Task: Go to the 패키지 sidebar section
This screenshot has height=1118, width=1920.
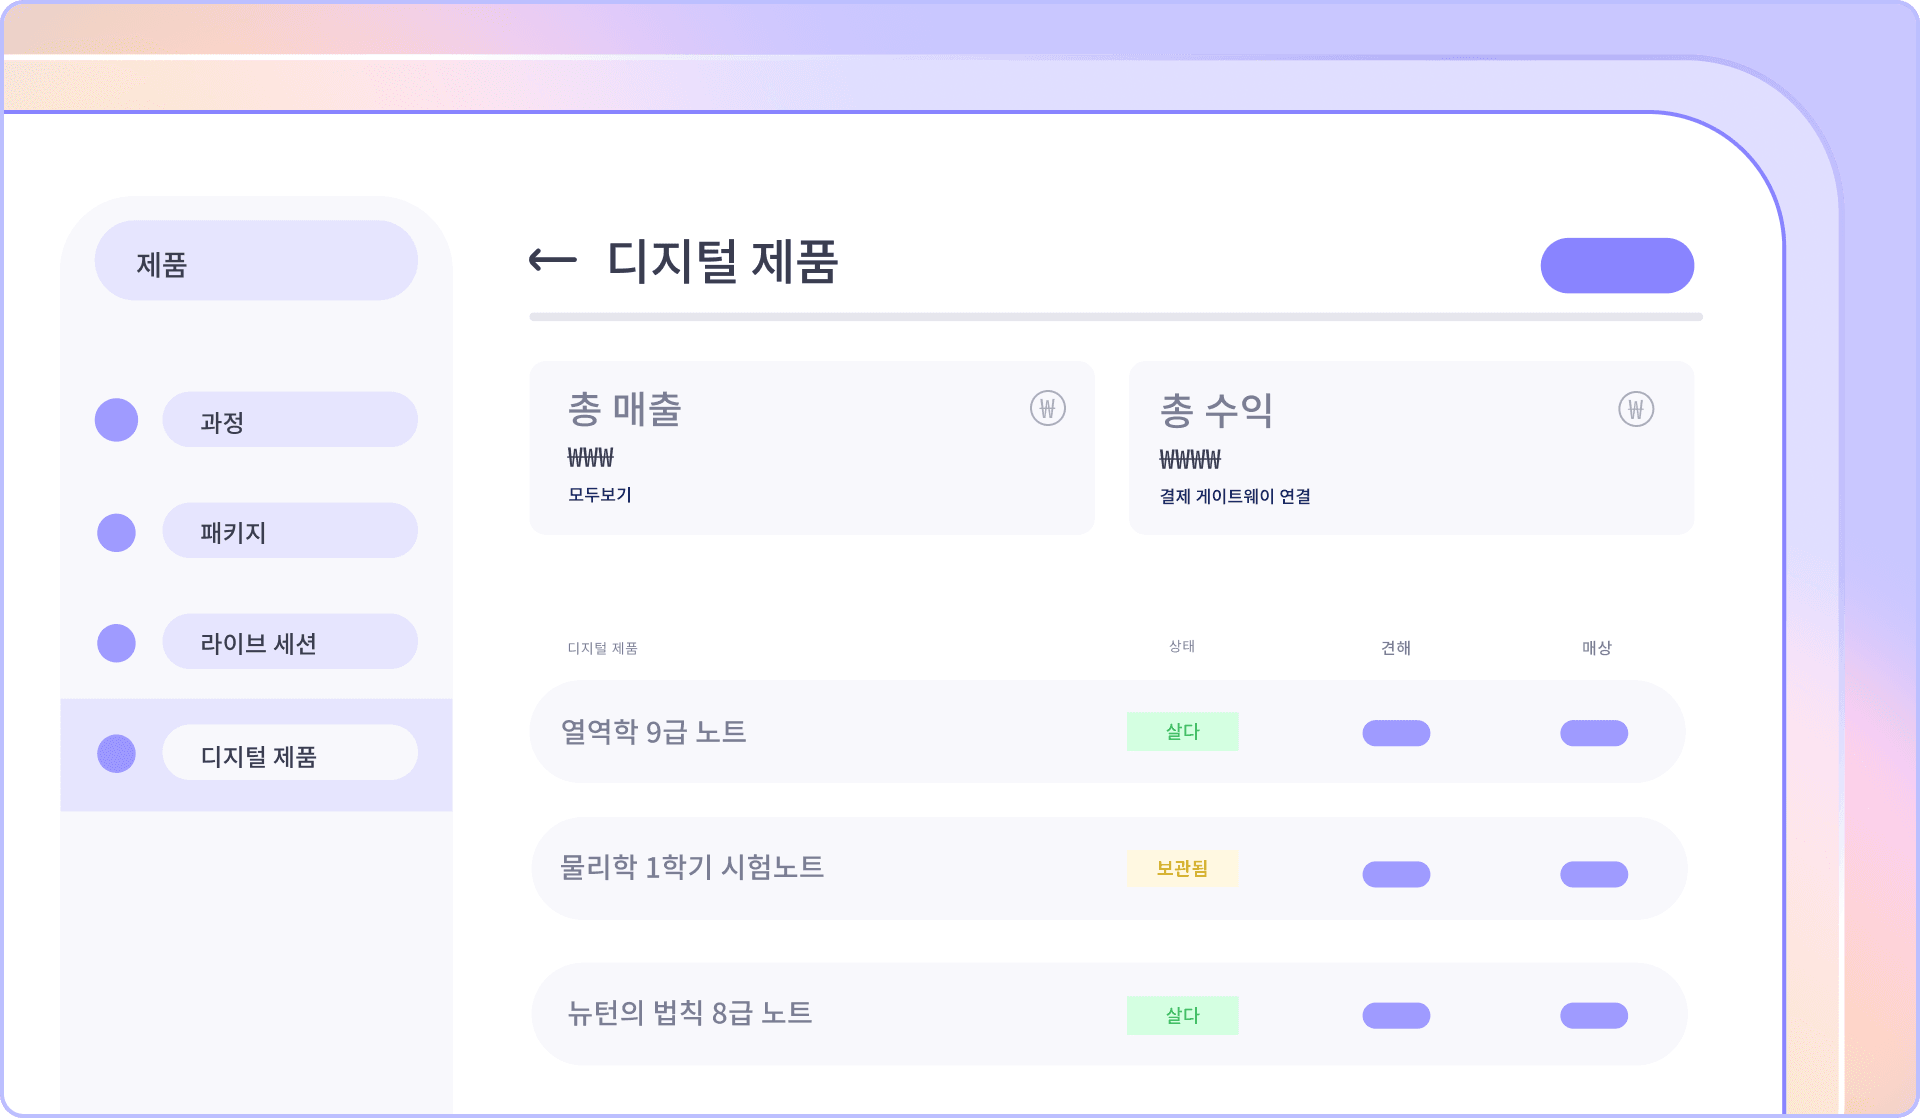Action: pos(289,531)
